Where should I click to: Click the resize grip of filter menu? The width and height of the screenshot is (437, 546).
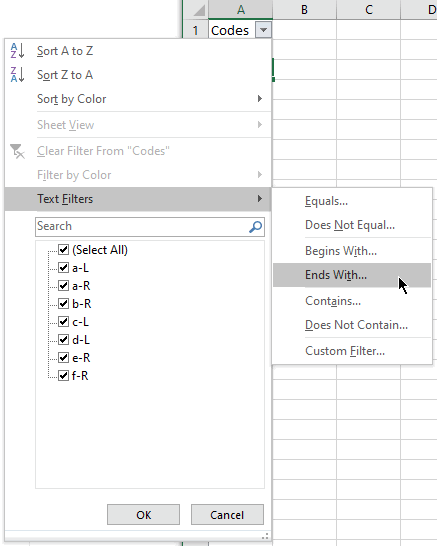click(265, 536)
